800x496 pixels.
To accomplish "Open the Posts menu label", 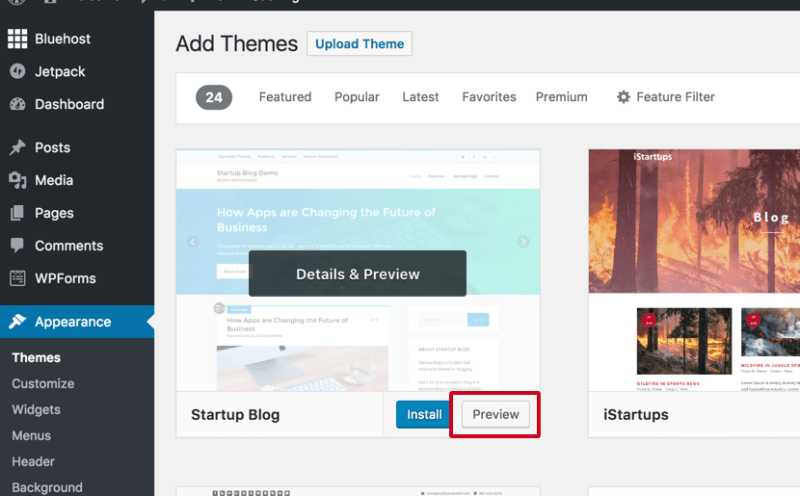I will (x=53, y=147).
